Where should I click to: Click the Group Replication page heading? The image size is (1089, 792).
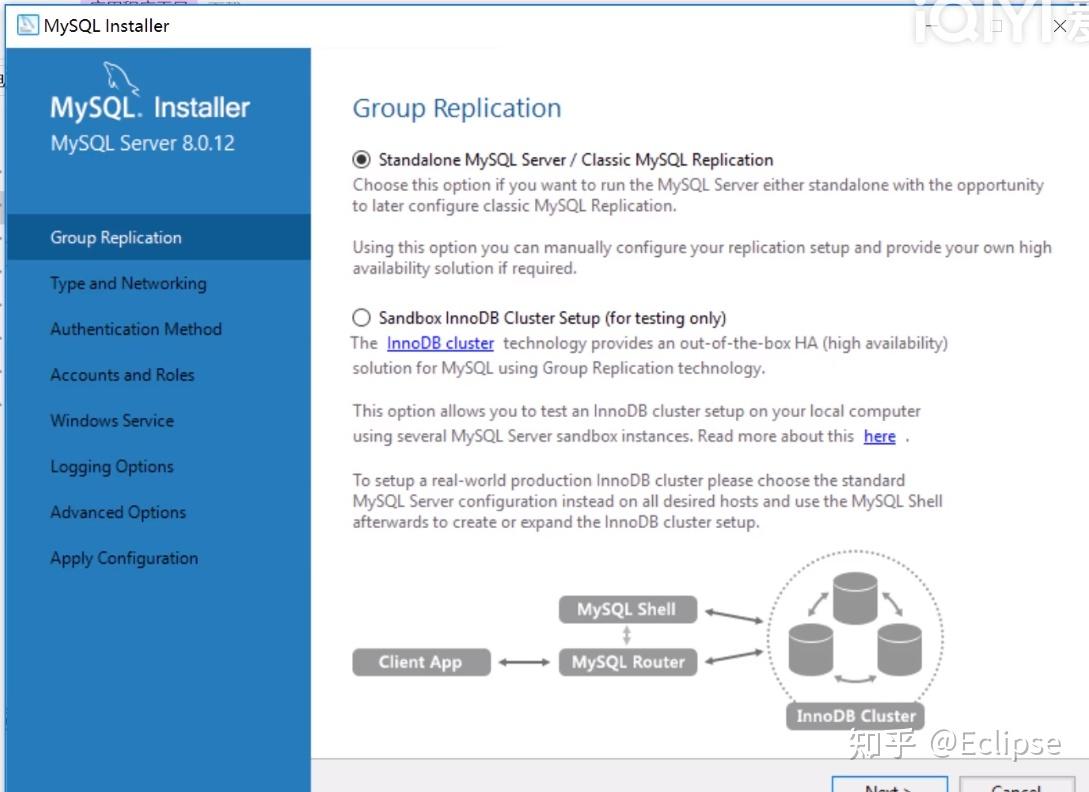point(457,108)
